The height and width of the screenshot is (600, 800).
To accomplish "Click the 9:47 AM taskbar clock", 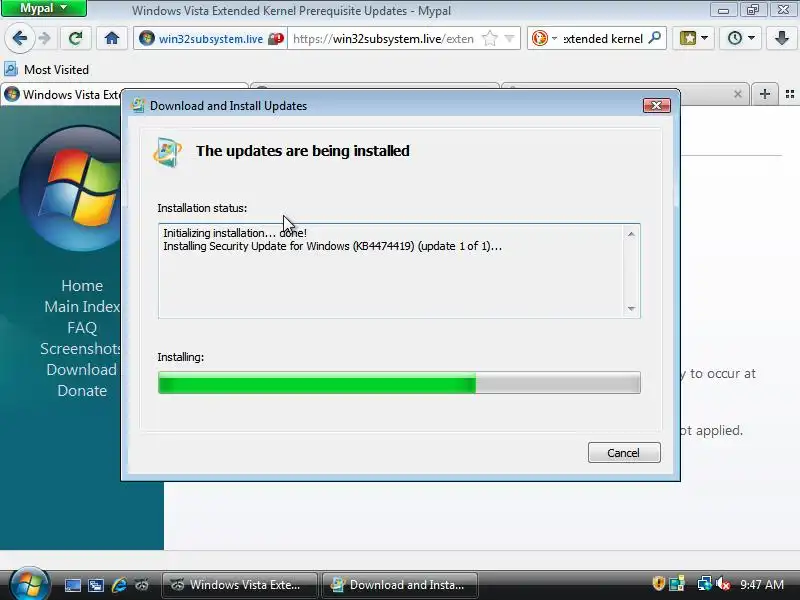I will coord(762,584).
